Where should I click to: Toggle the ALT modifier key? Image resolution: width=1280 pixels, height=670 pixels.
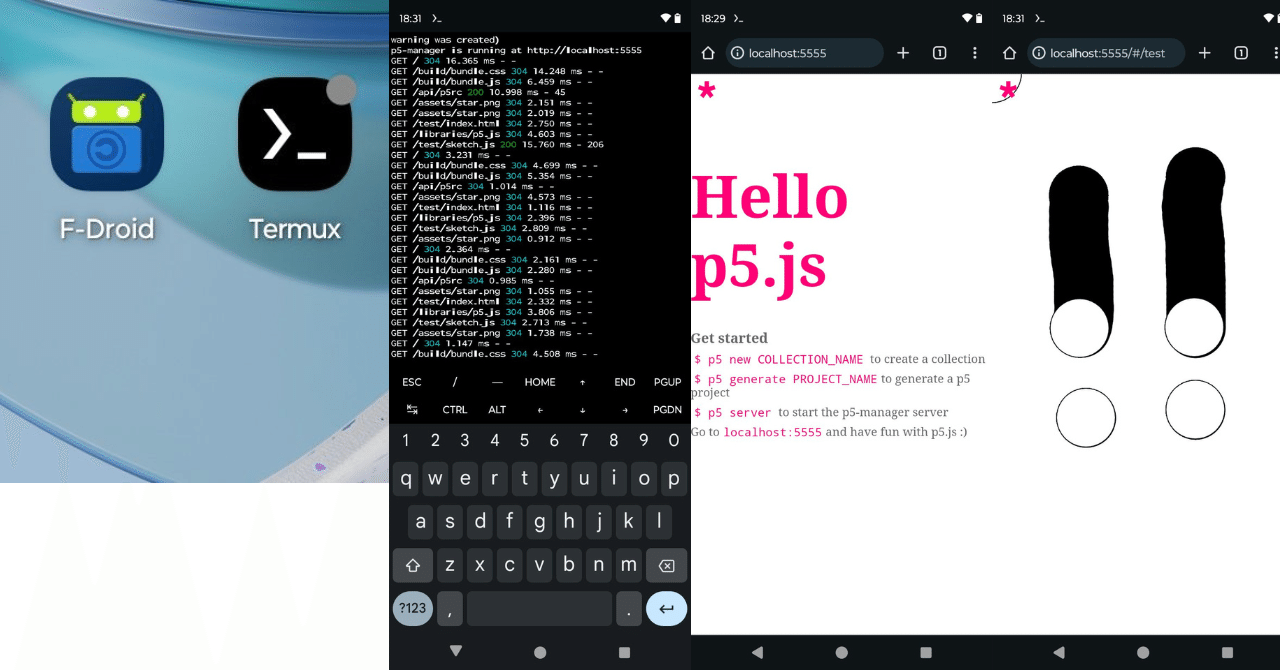(497, 409)
